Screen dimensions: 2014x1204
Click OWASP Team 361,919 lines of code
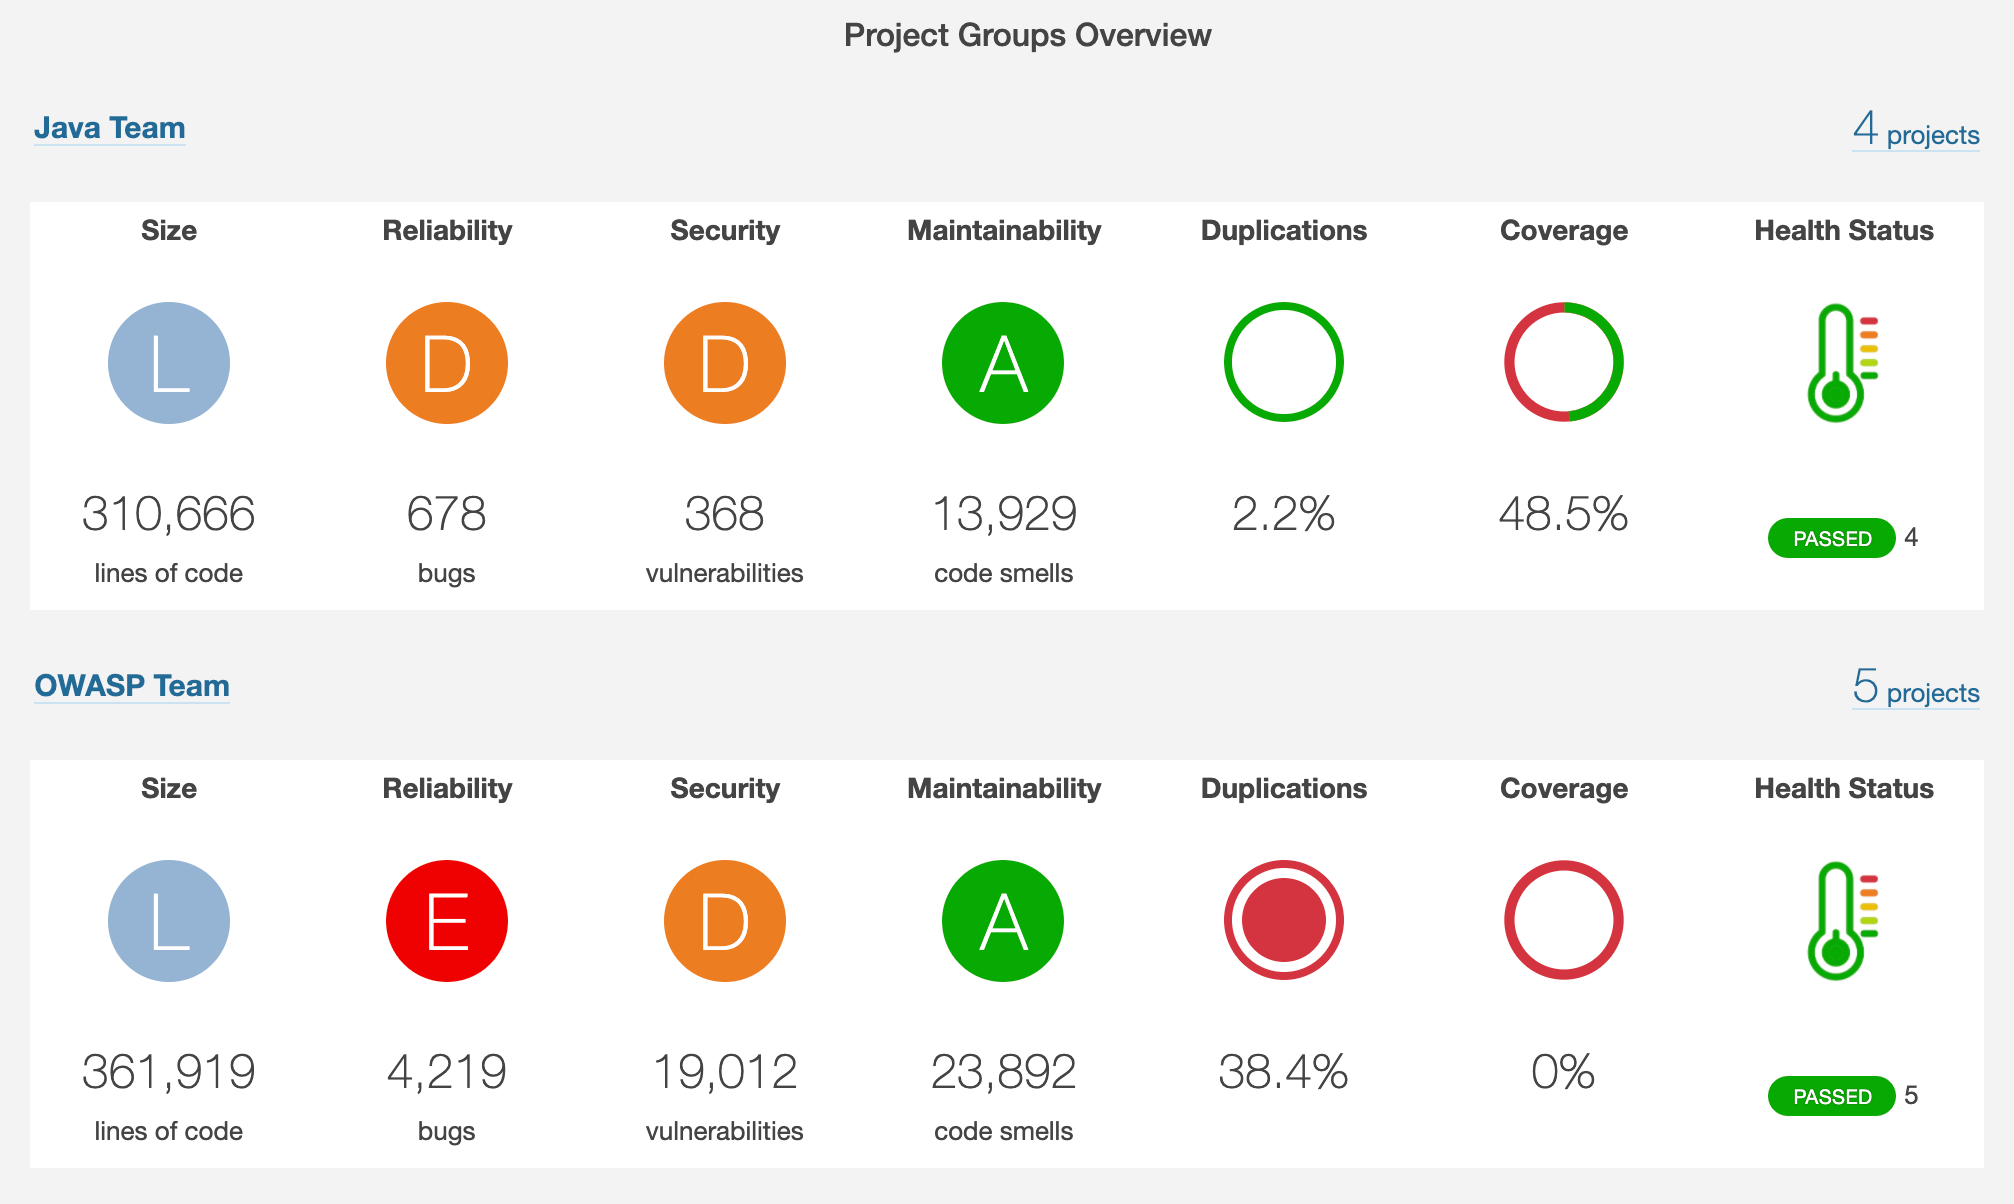(169, 1072)
